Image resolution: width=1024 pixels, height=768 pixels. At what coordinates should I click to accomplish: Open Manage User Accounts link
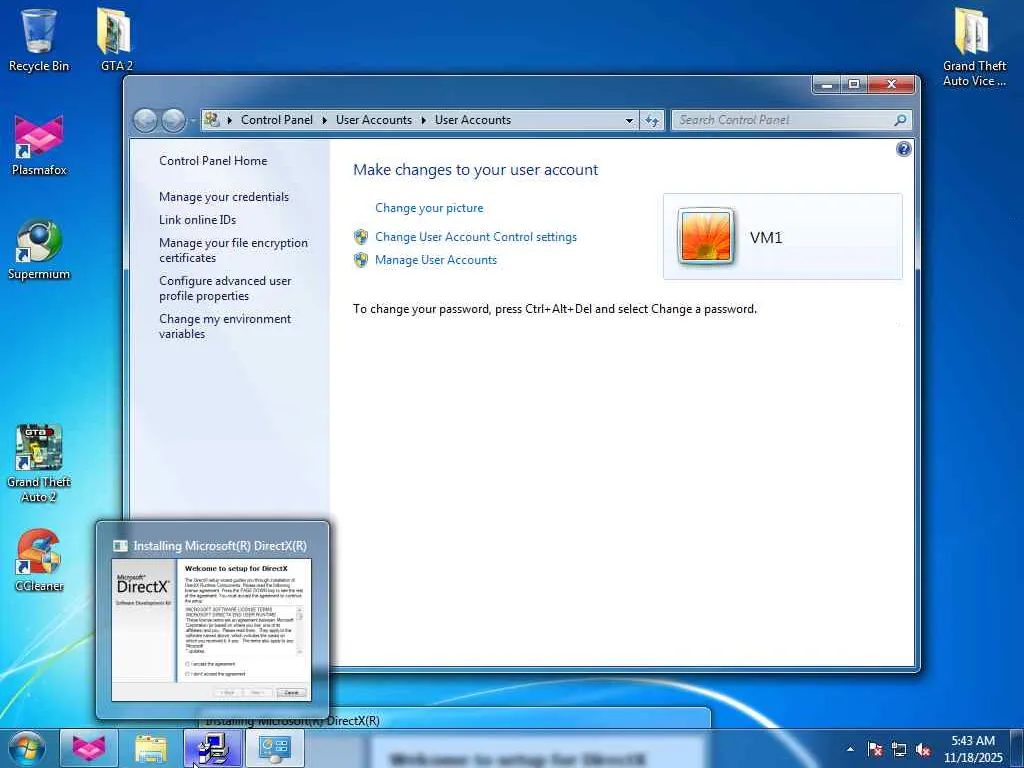pos(436,260)
